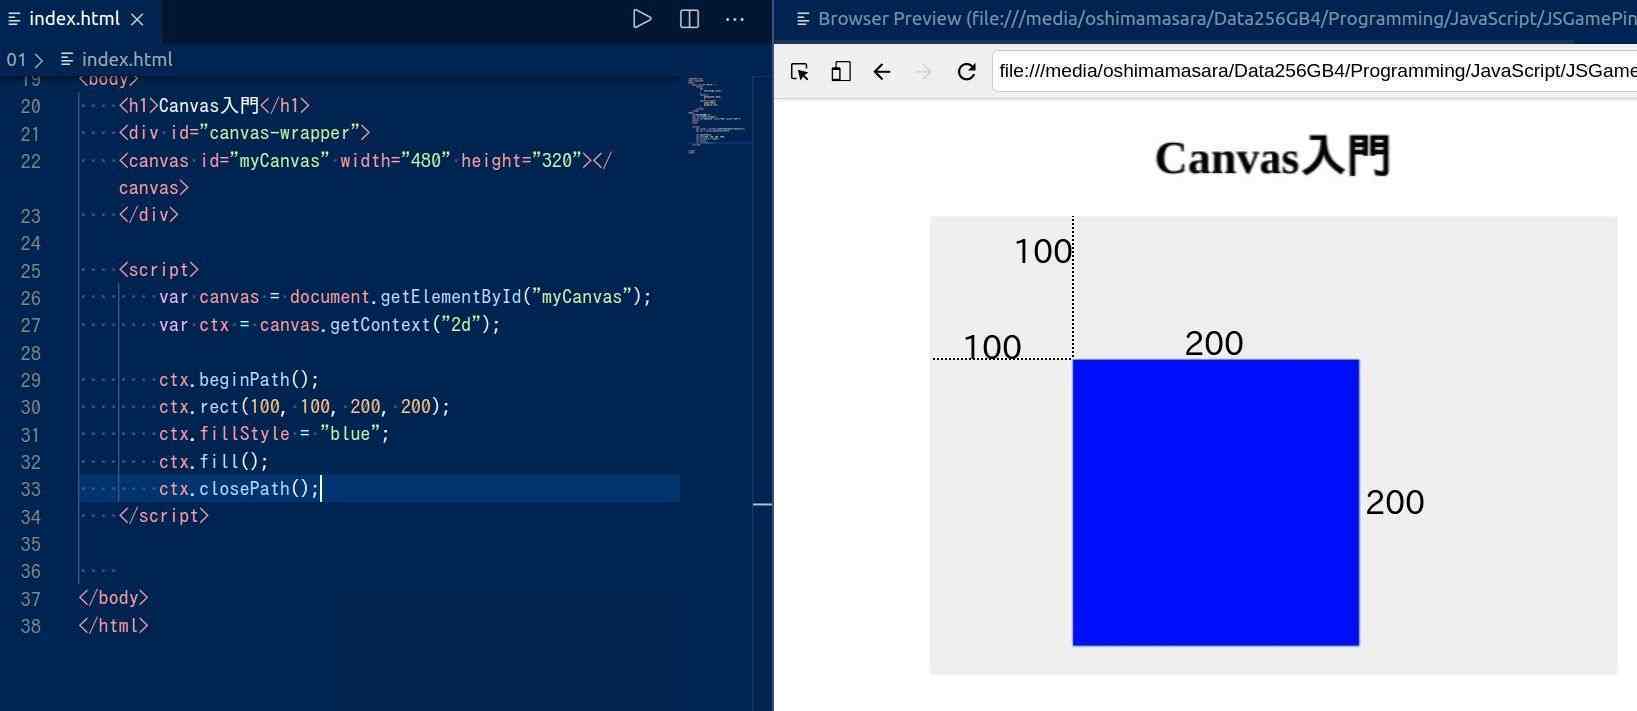
Task: Click the ctx.closePath(); code line
Action: pos(239,489)
